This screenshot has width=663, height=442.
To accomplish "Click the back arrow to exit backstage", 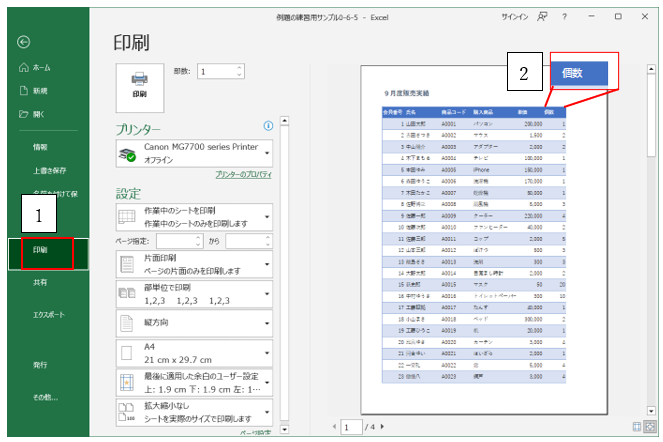I will [x=24, y=42].
